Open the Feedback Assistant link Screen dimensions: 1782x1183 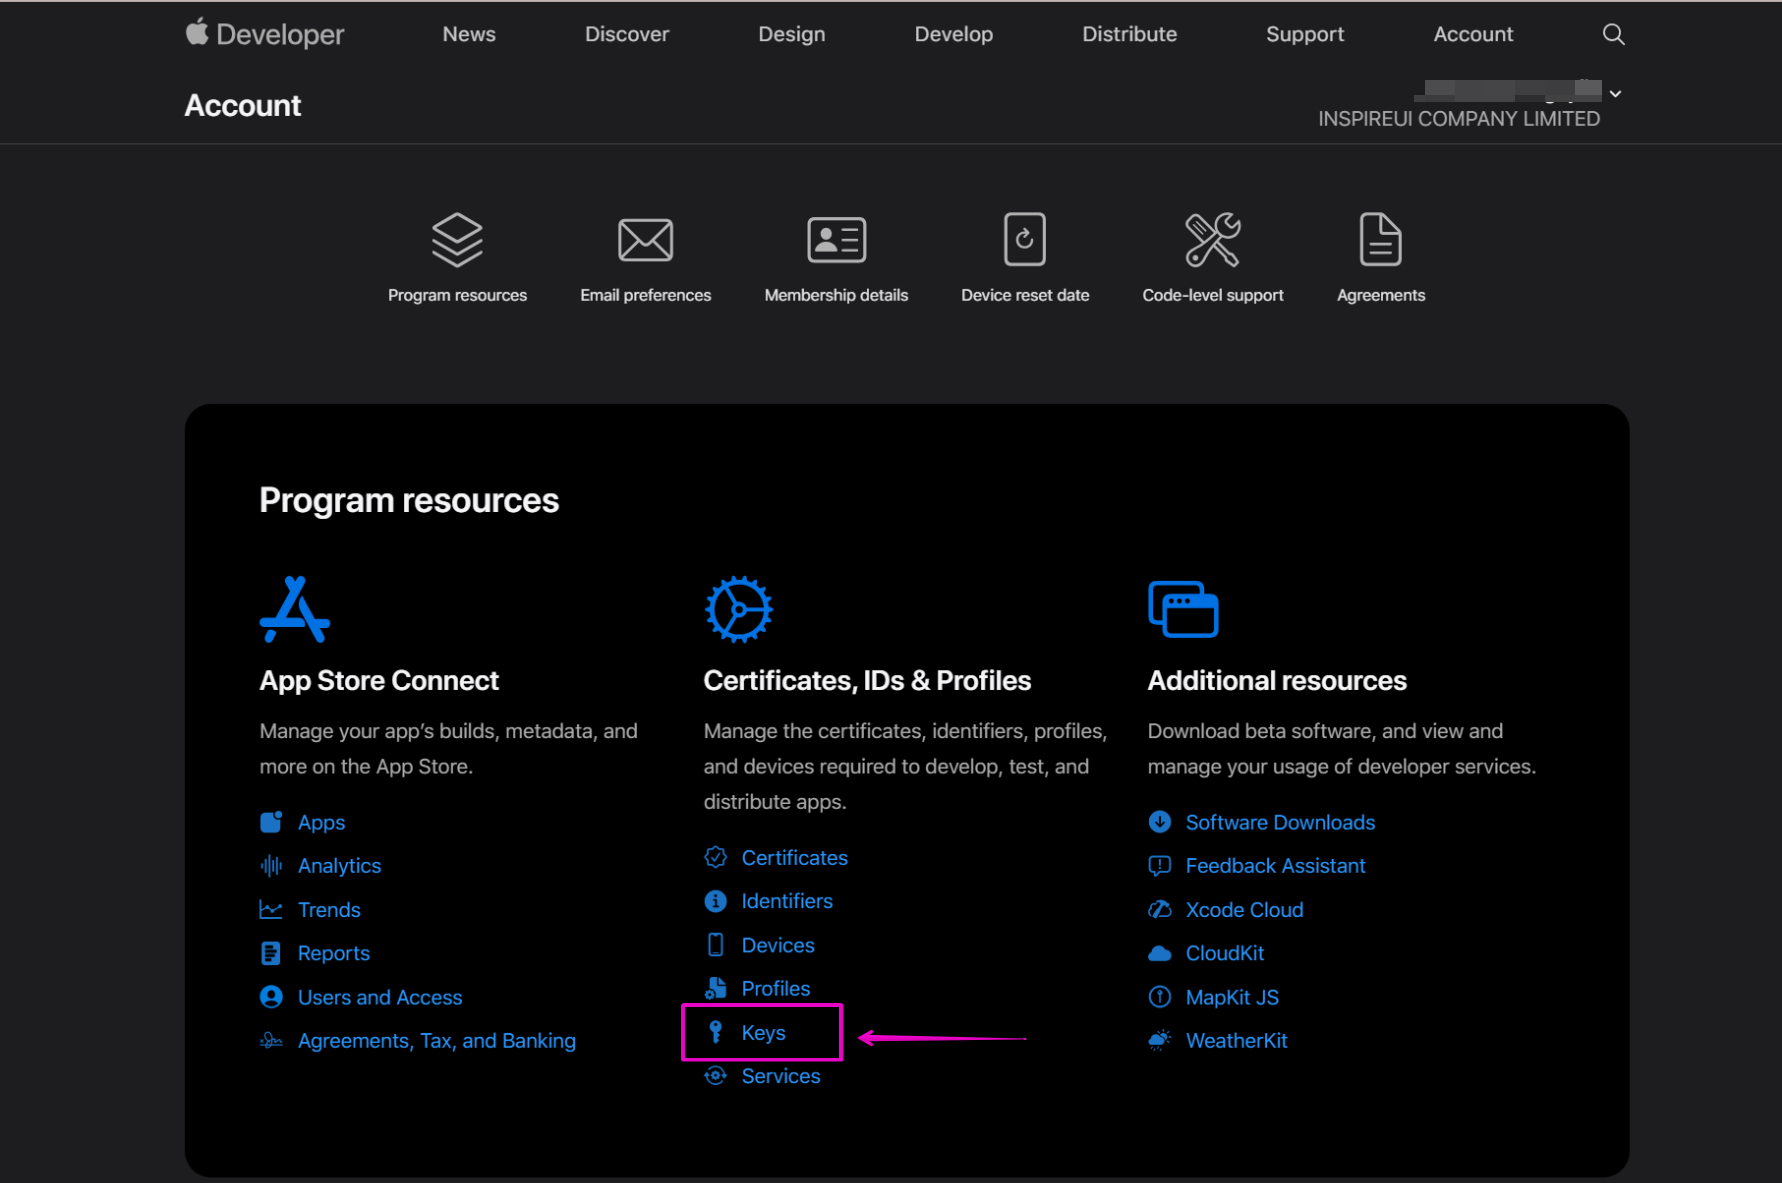[x=1275, y=866]
